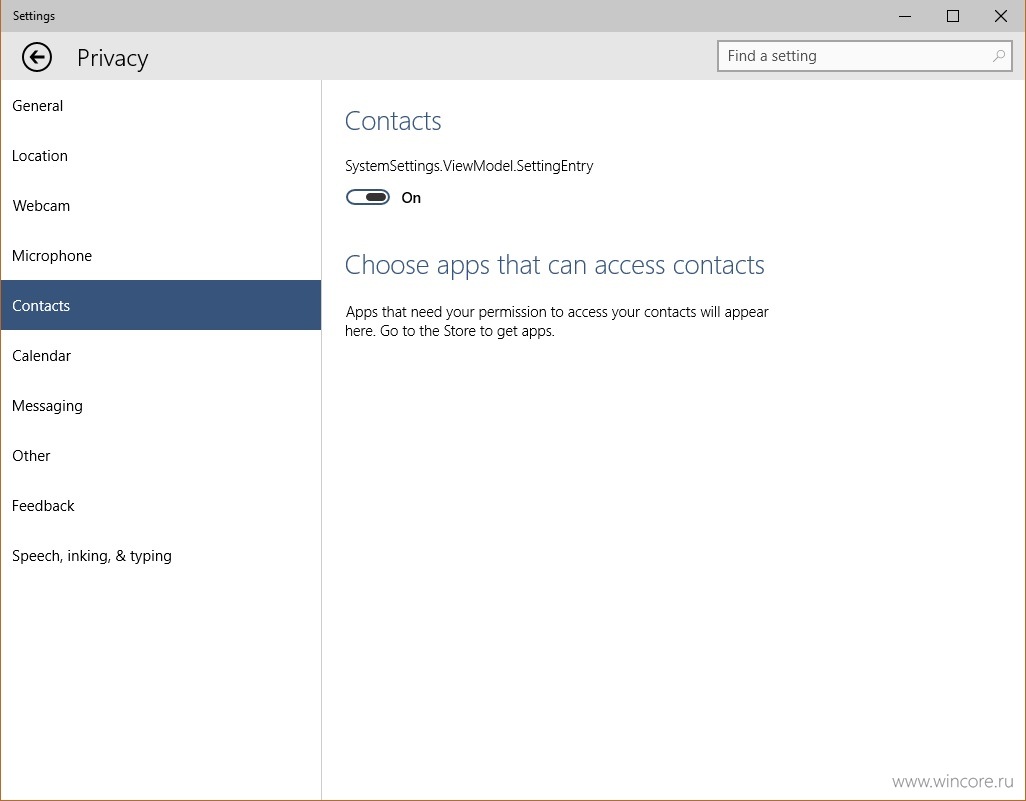Select Webcam in the sidebar
The image size is (1026, 801).
161,205
